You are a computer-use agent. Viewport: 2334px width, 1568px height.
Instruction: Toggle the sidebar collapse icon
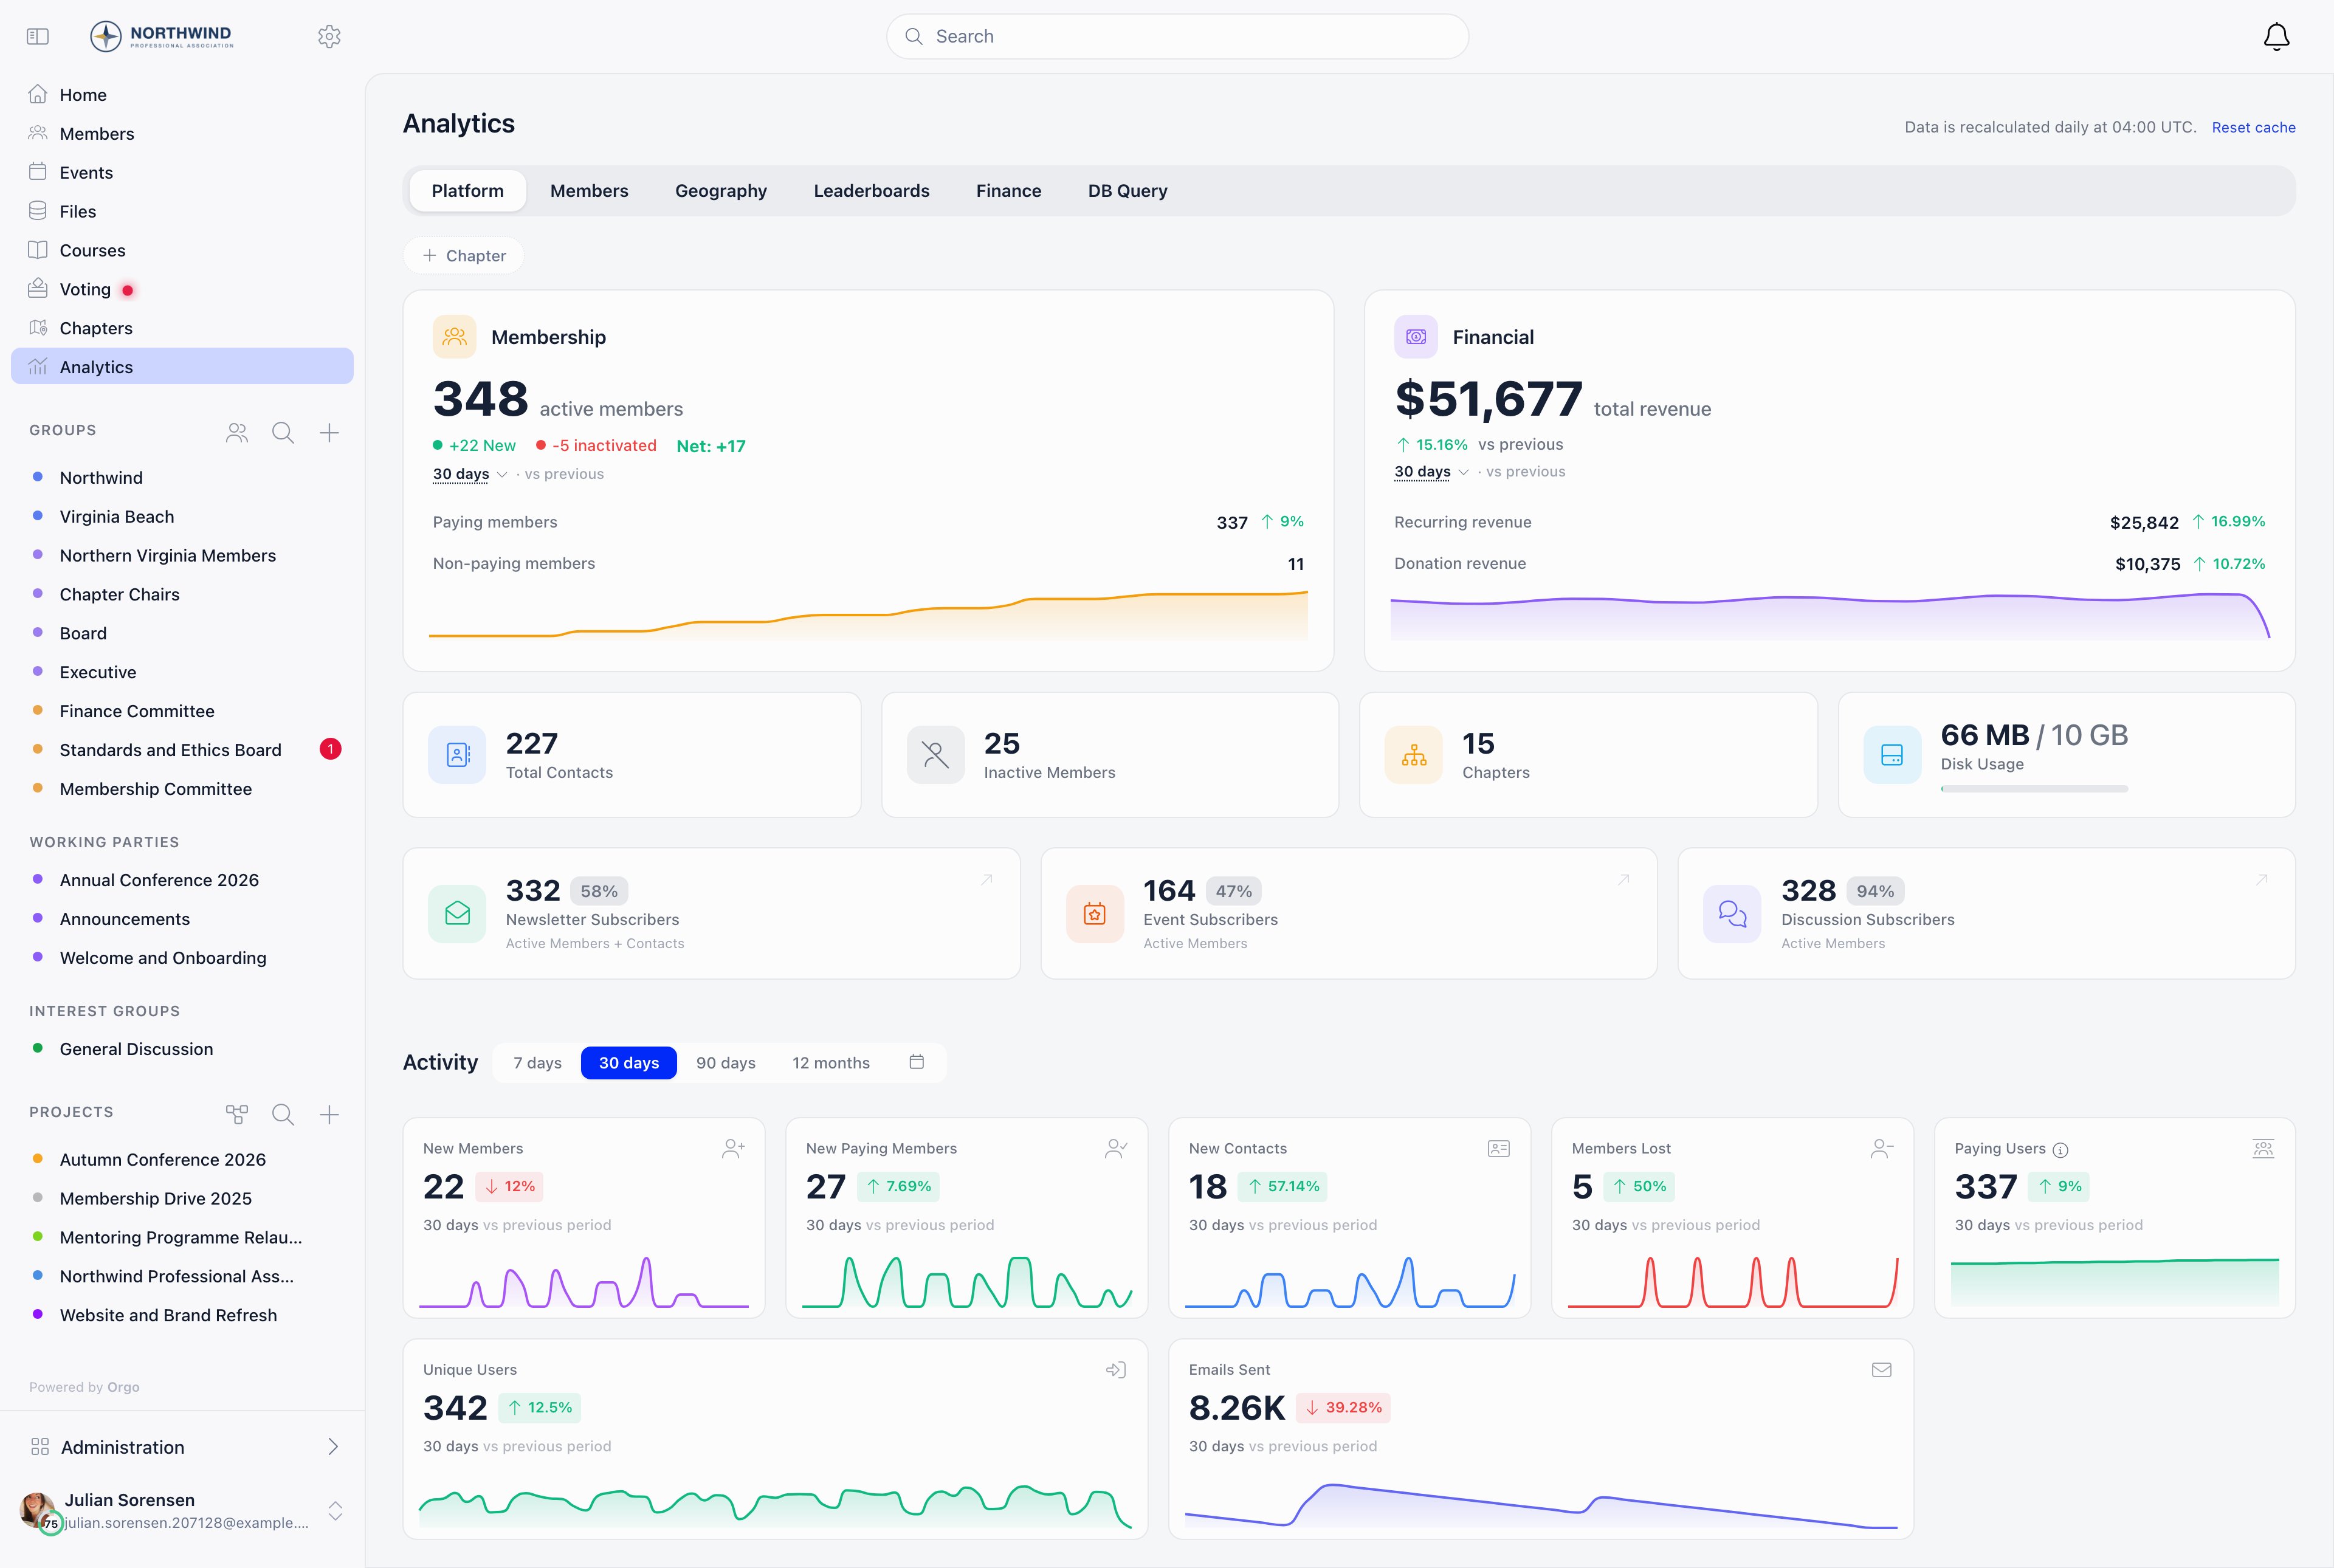point(38,36)
